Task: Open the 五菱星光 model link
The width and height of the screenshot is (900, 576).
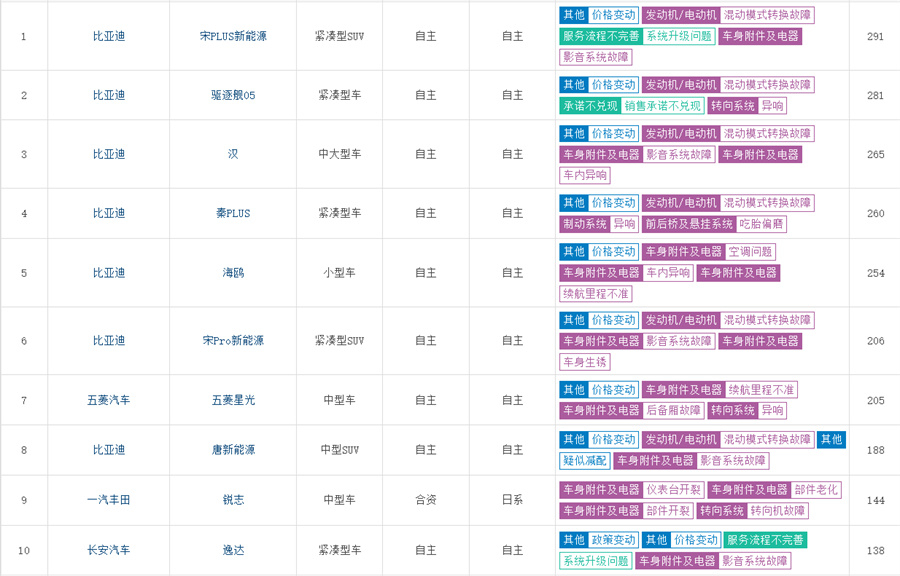Action: 233,400
